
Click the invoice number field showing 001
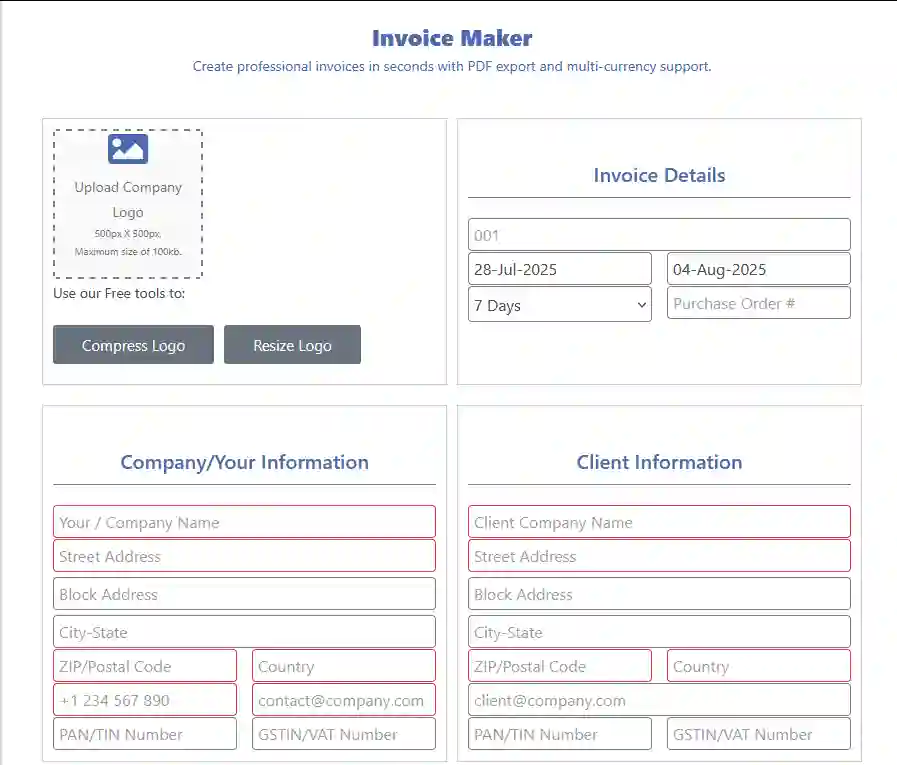[659, 235]
